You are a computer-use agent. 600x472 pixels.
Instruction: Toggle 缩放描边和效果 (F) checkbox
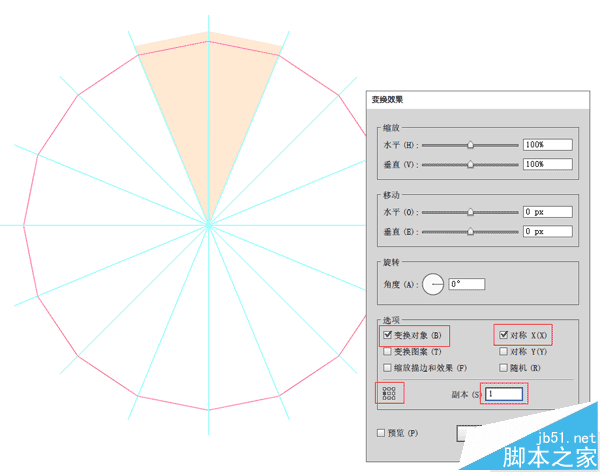388,368
